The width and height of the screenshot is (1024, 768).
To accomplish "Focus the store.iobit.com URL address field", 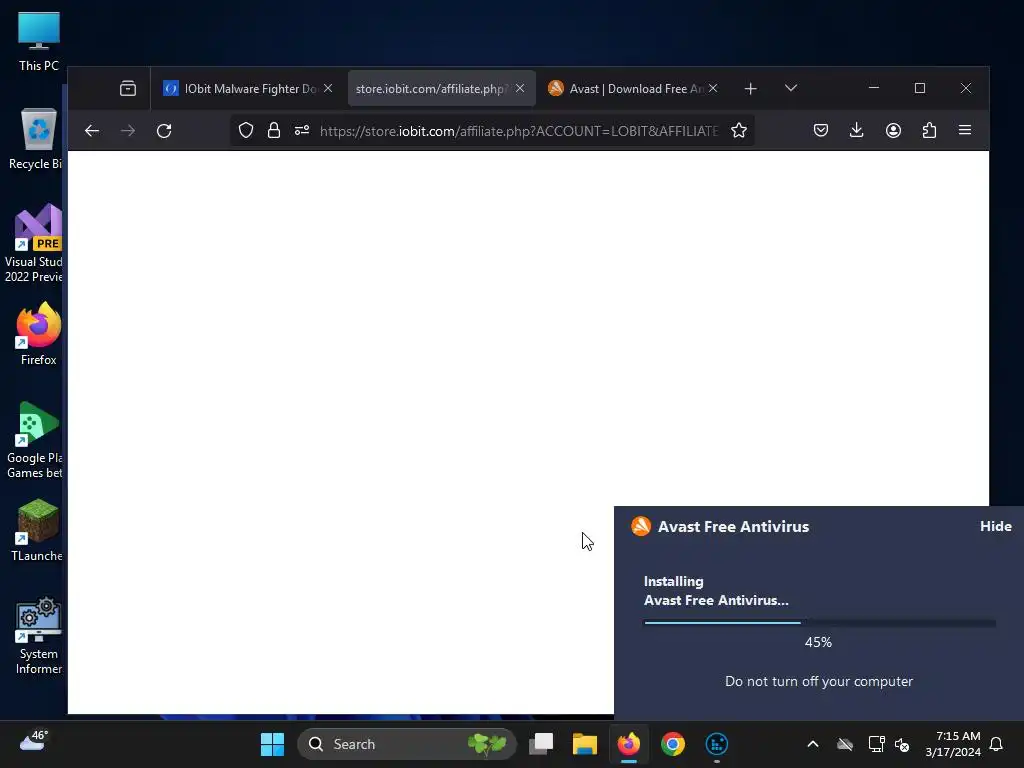I will coord(519,131).
